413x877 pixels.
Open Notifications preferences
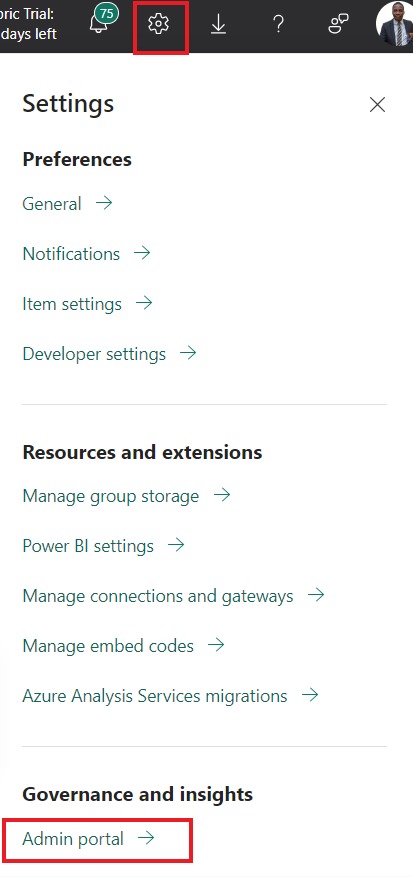pyautogui.click(x=87, y=253)
